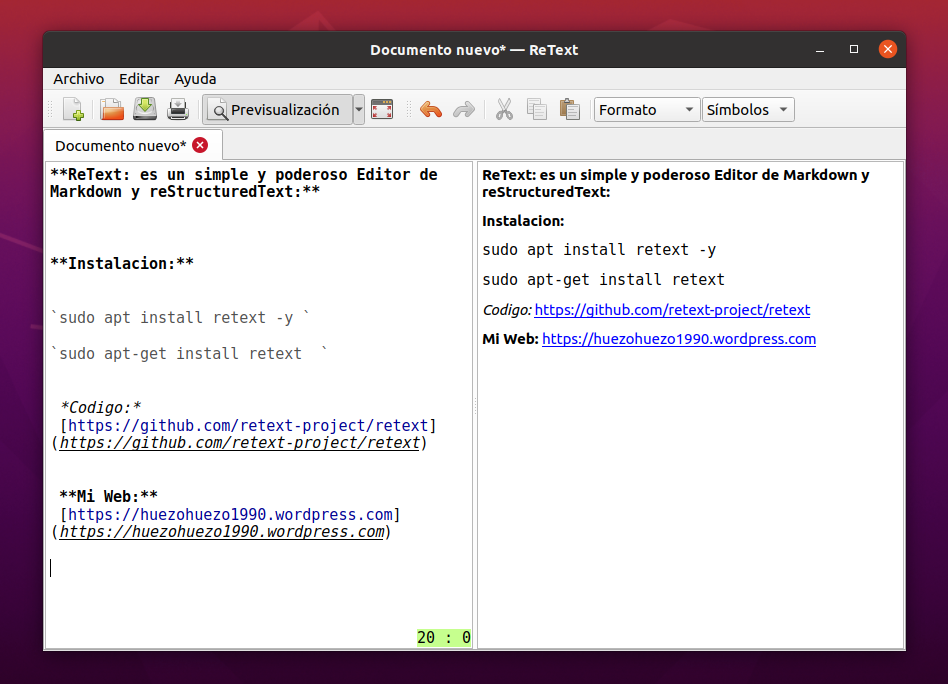
Task: Click the **Instalacion:** line in editor
Action: click(x=122, y=264)
